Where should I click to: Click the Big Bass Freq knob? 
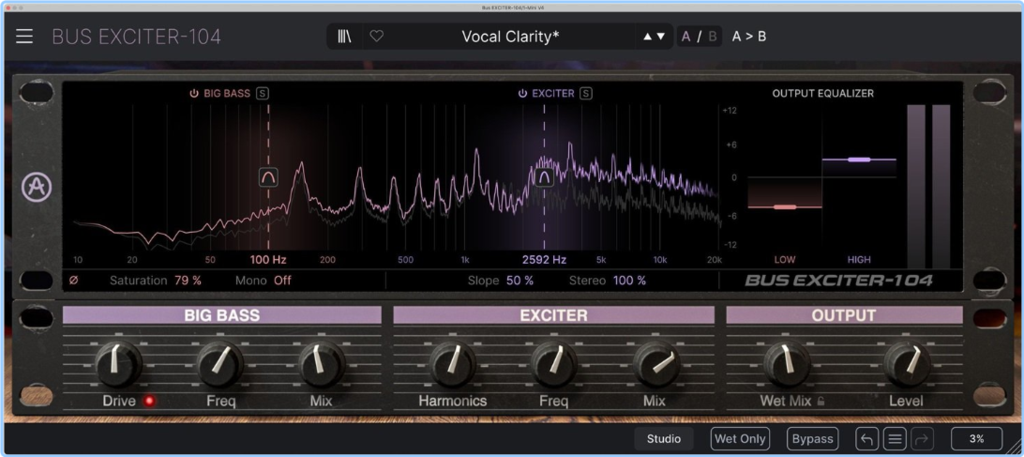tap(220, 364)
